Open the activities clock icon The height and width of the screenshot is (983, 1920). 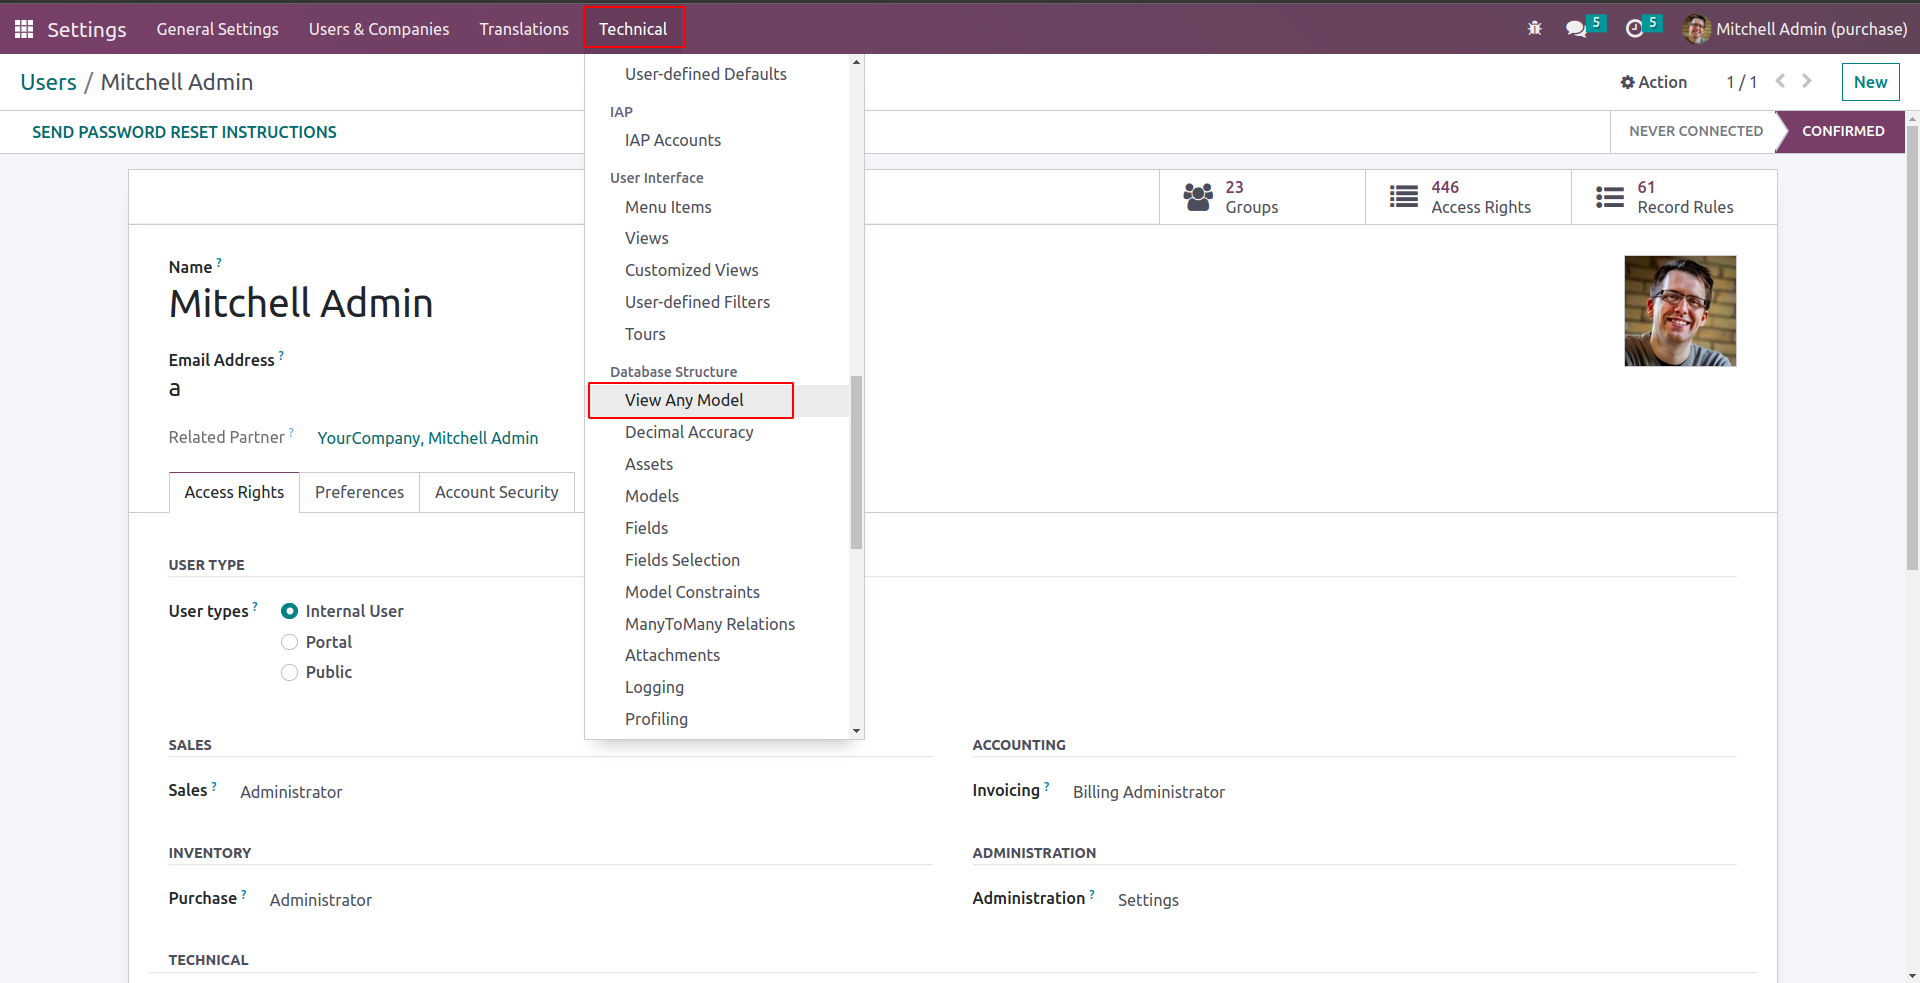point(1634,29)
